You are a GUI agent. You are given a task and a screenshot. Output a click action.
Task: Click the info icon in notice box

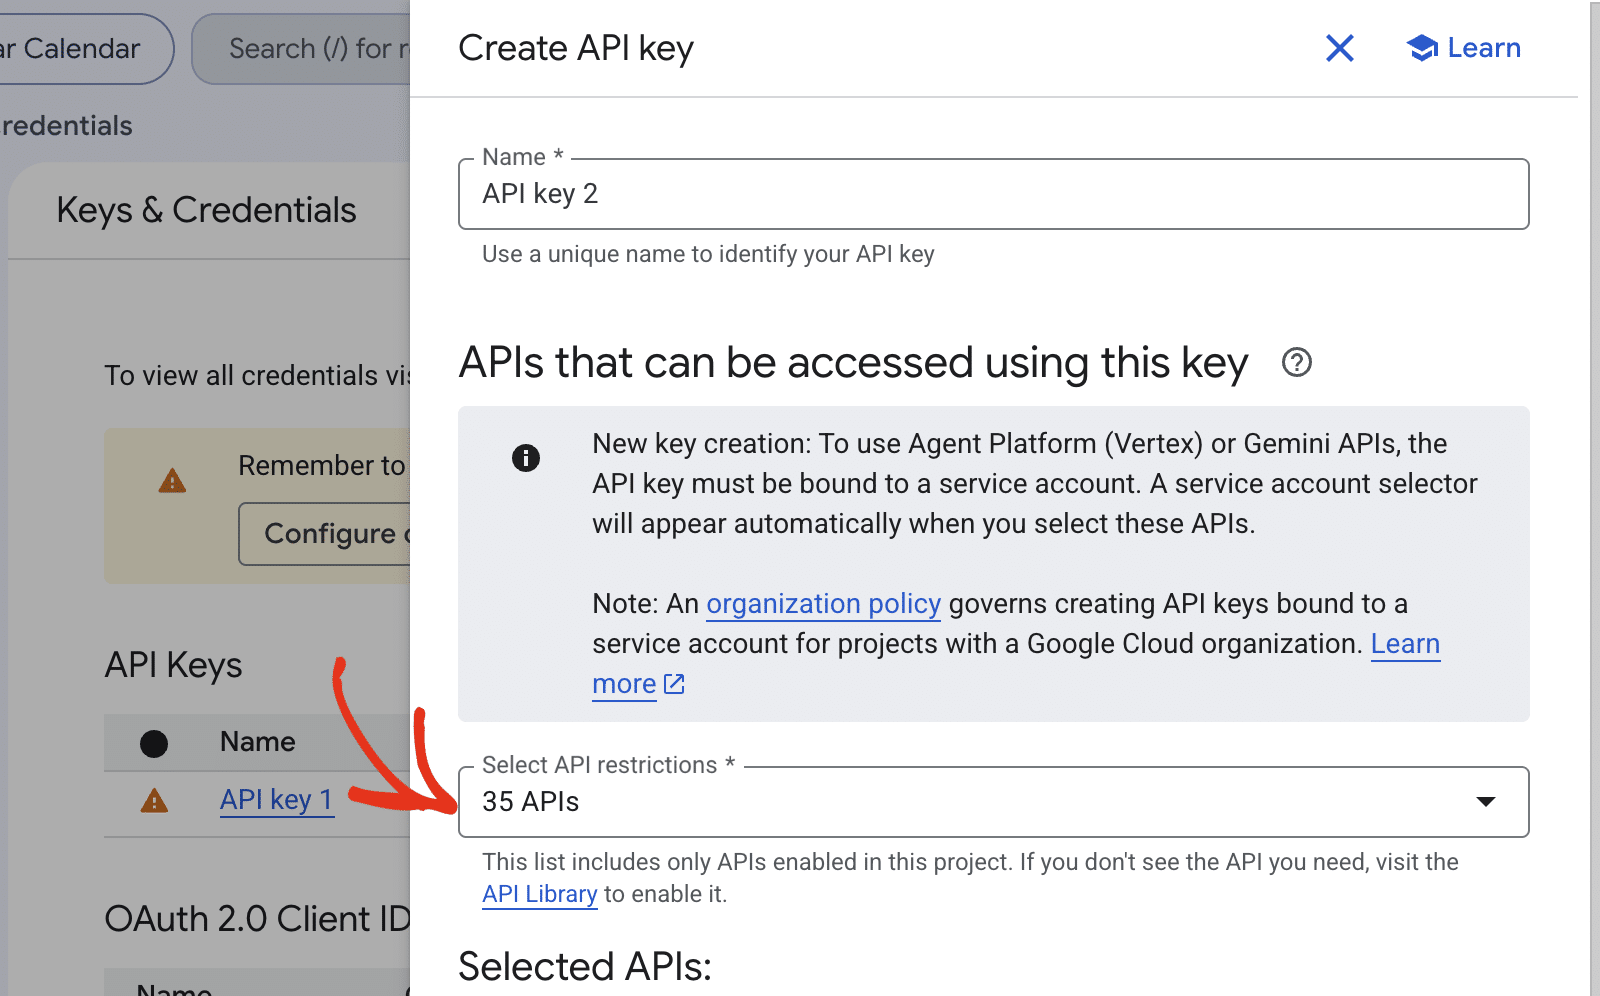pyautogui.click(x=526, y=458)
